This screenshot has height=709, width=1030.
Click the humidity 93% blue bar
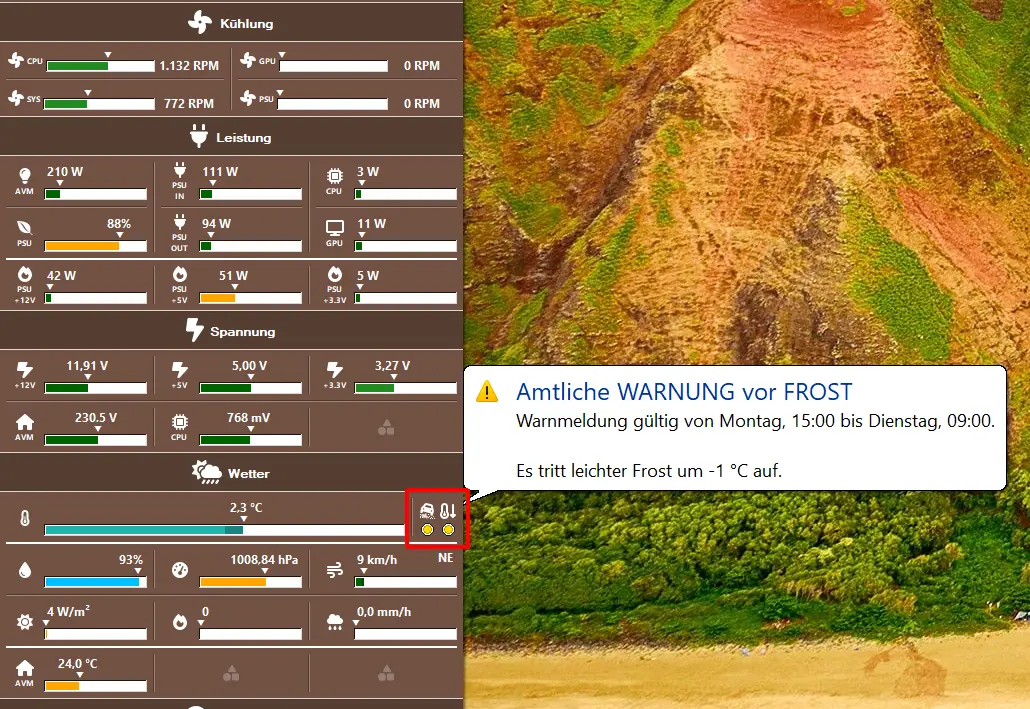(95, 582)
